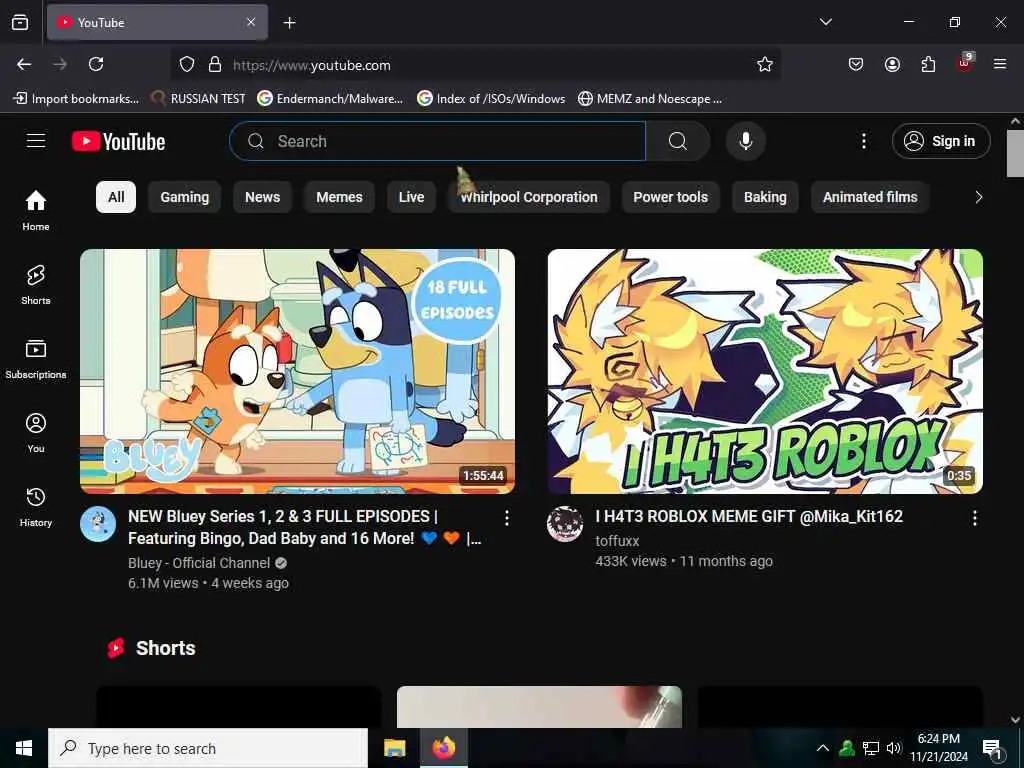Reload the current page
Image resolution: width=1024 pixels, height=768 pixels.
pos(96,64)
